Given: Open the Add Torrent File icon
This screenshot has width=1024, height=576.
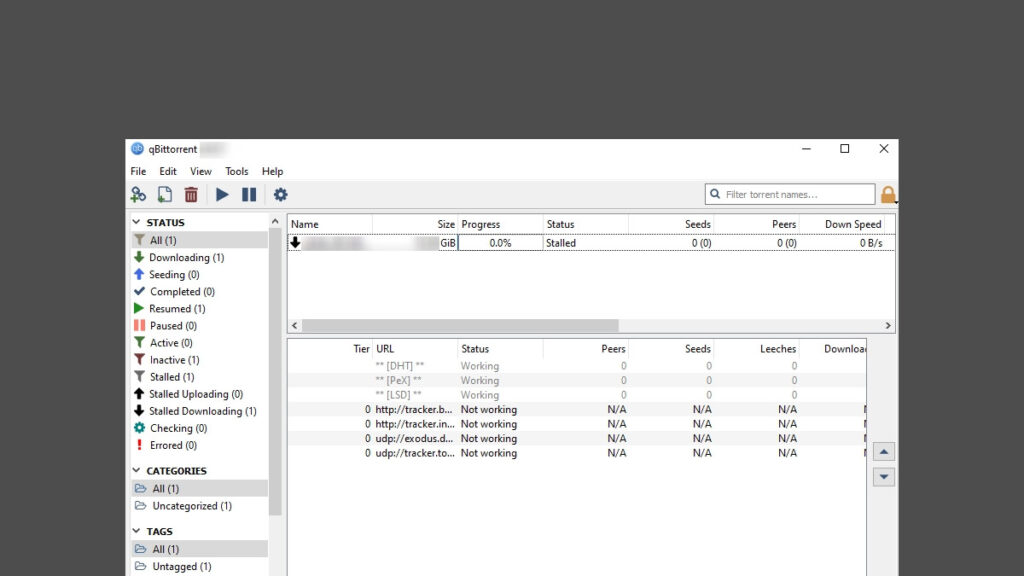Looking at the screenshot, I should (164, 194).
